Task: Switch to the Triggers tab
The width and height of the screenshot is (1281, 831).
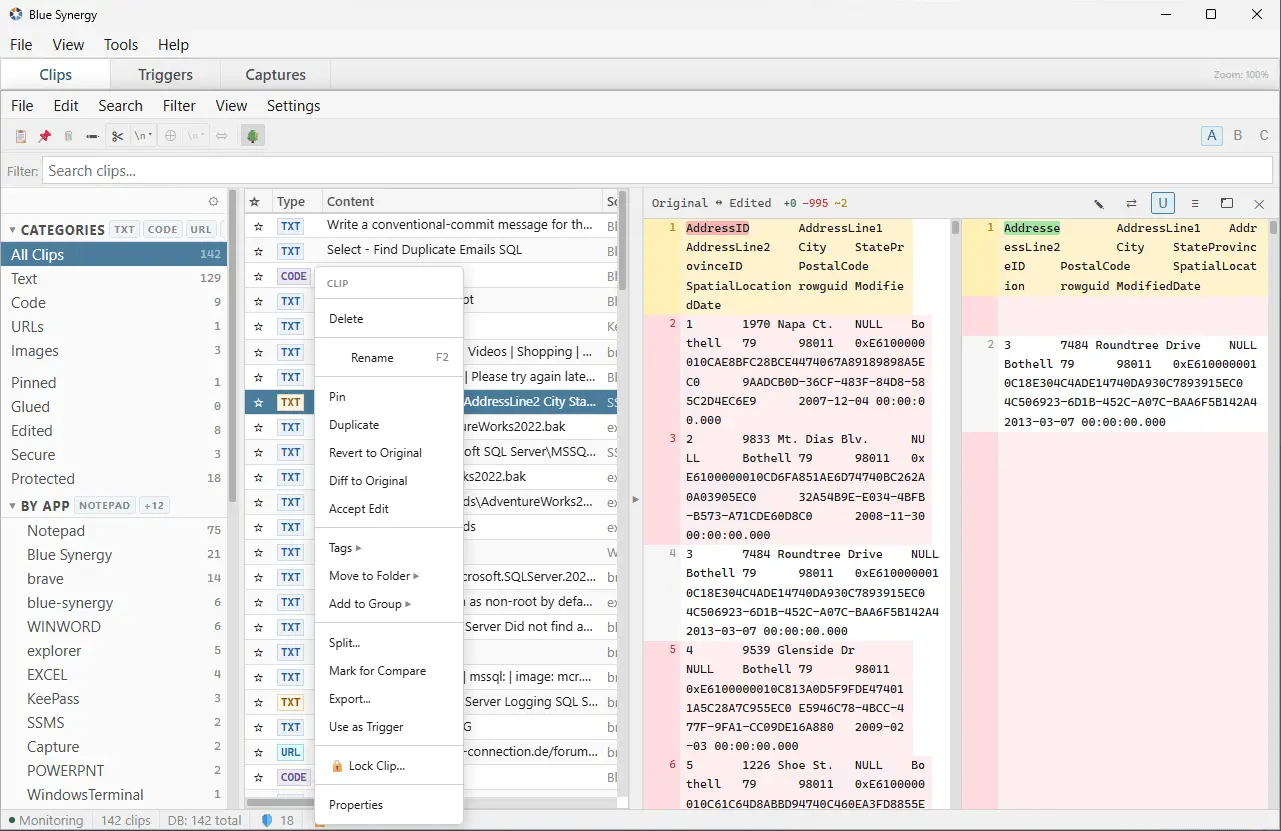Action: tap(165, 75)
